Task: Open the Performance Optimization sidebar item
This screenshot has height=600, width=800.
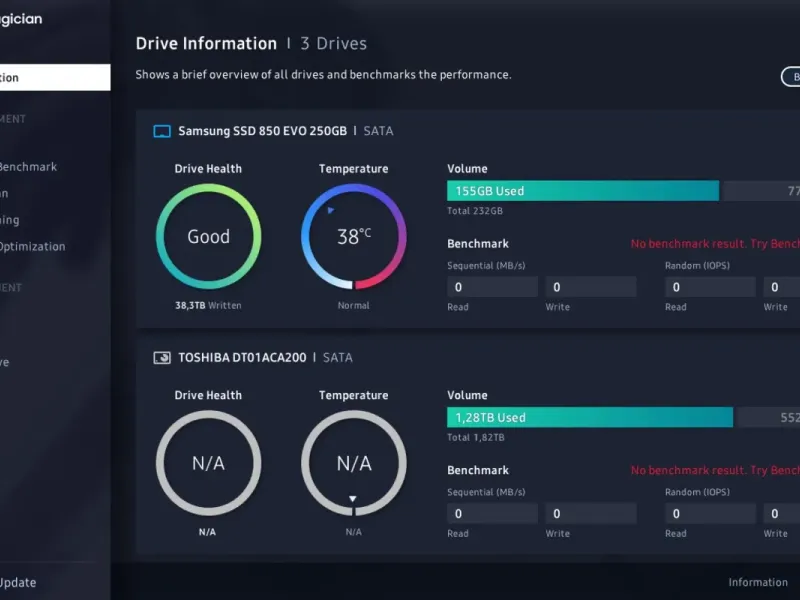Action: [x=33, y=246]
